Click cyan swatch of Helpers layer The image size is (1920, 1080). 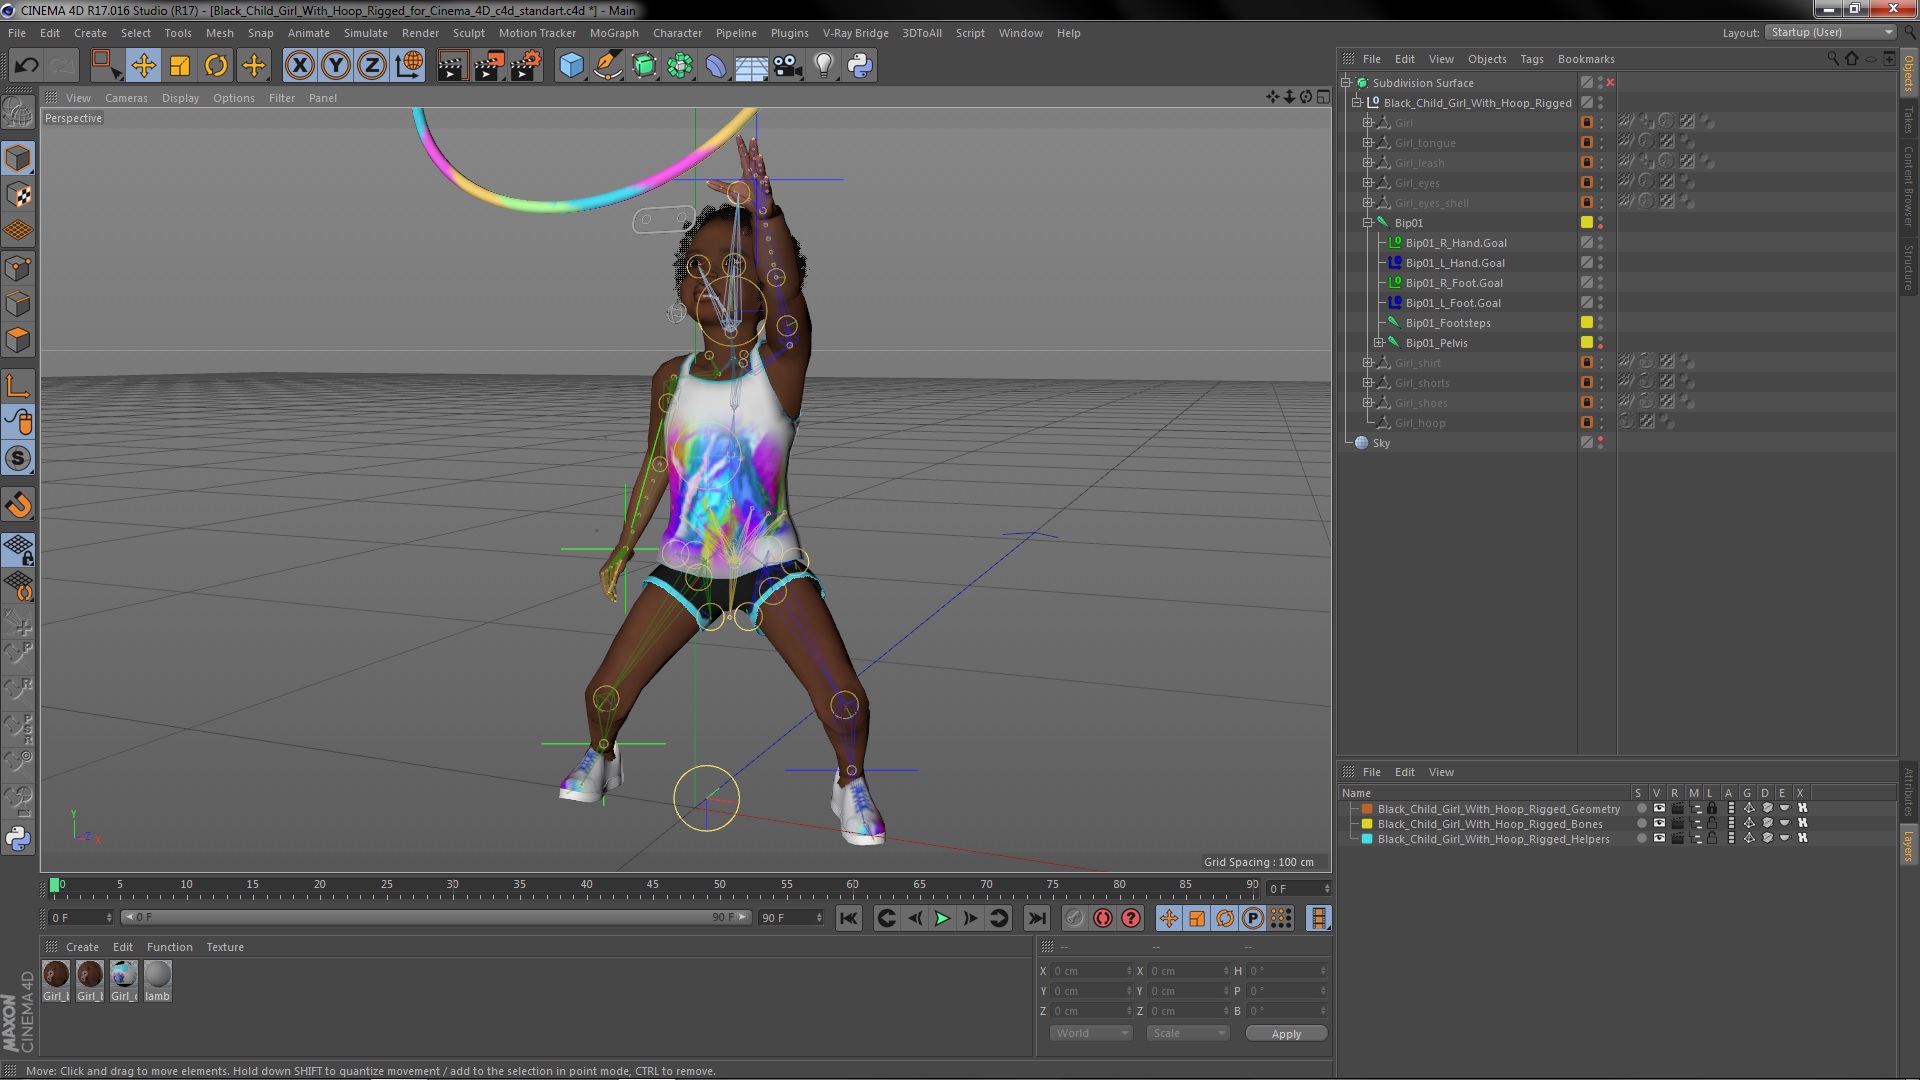pos(1367,839)
